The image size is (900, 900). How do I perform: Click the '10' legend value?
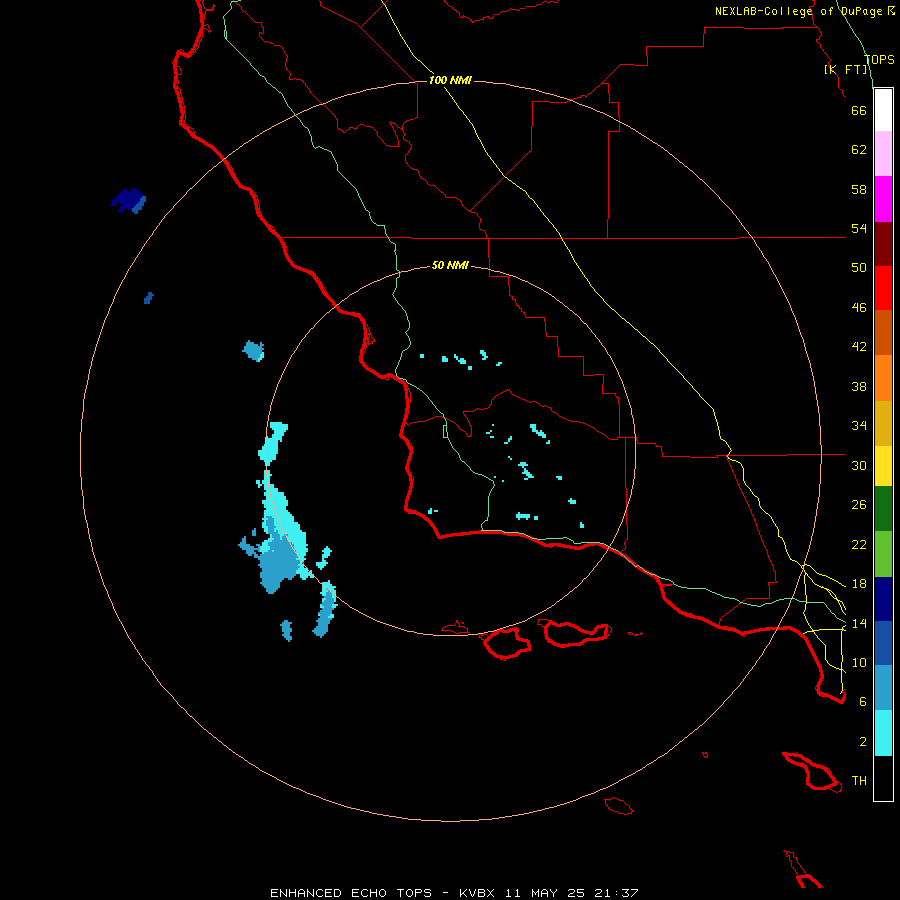(859, 663)
